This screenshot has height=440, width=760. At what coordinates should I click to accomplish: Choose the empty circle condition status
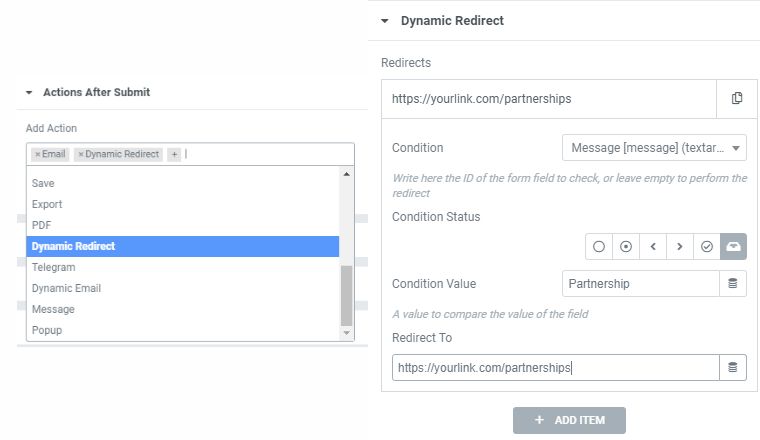(599, 246)
